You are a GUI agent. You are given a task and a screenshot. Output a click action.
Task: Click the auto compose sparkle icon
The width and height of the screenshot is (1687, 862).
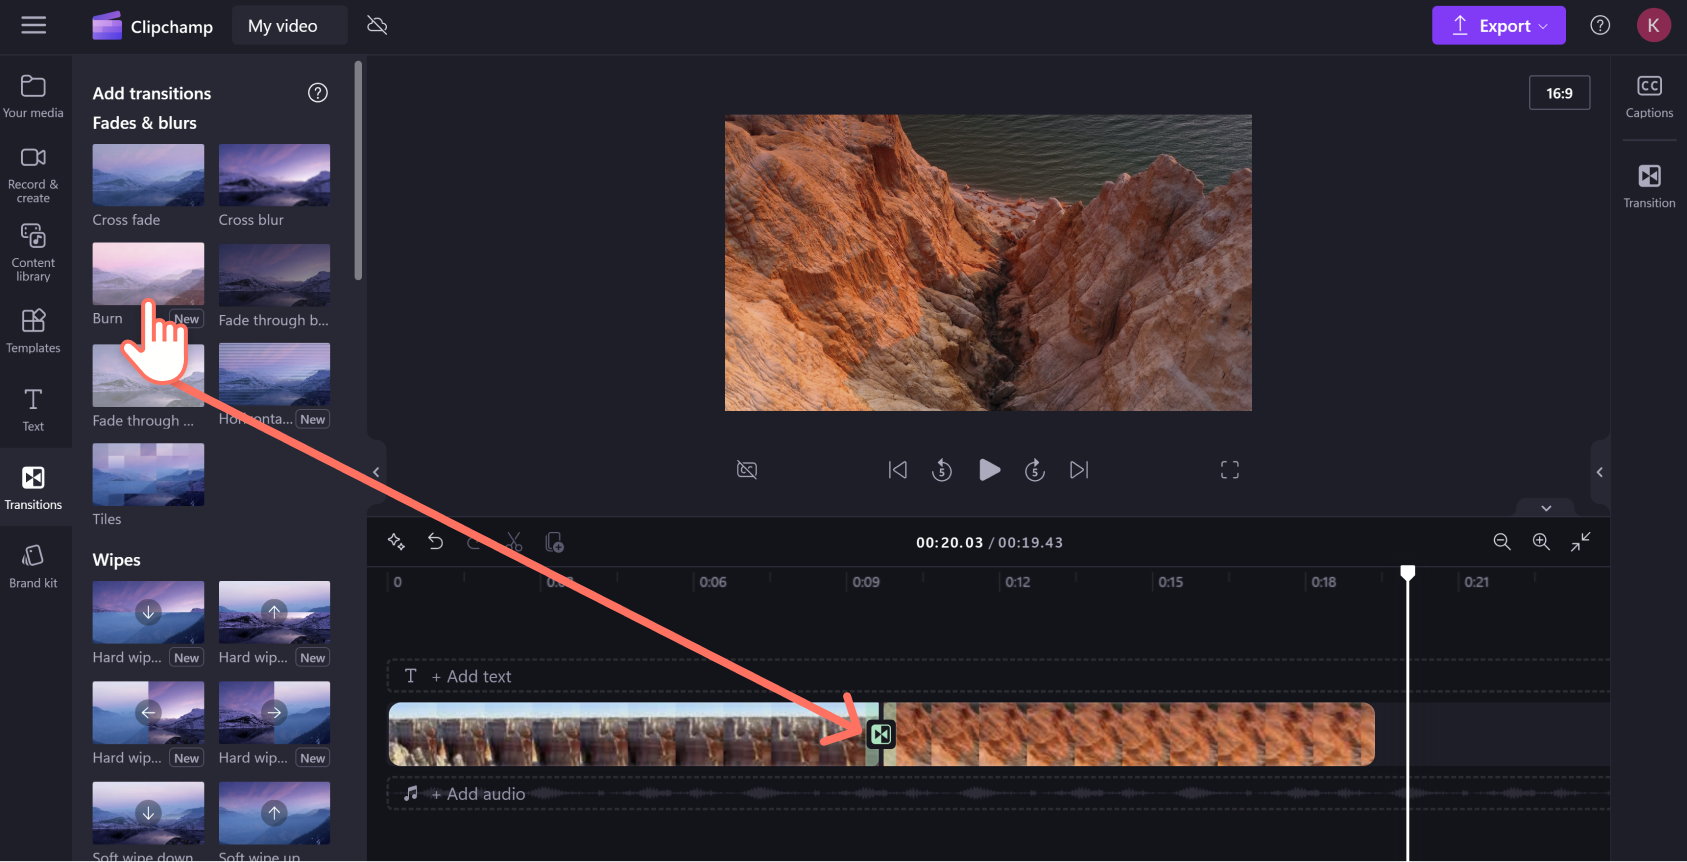click(396, 542)
